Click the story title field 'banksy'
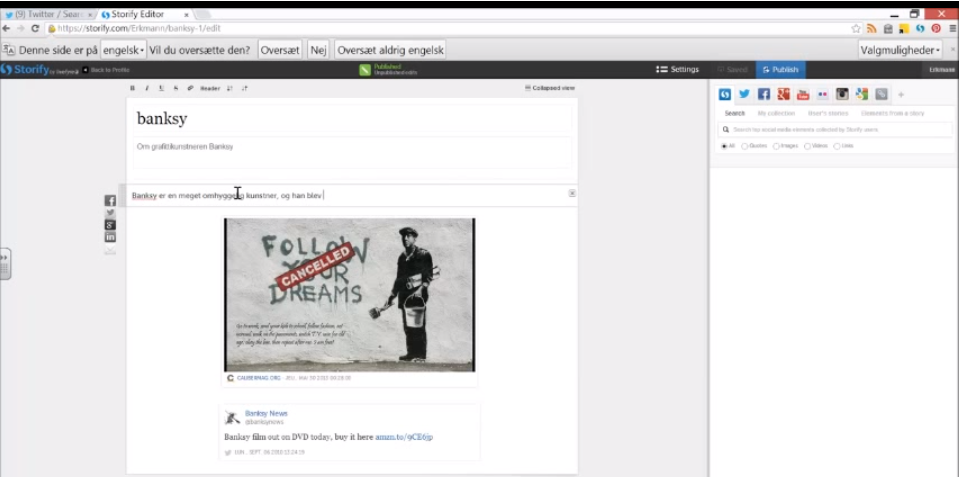 coord(352,119)
